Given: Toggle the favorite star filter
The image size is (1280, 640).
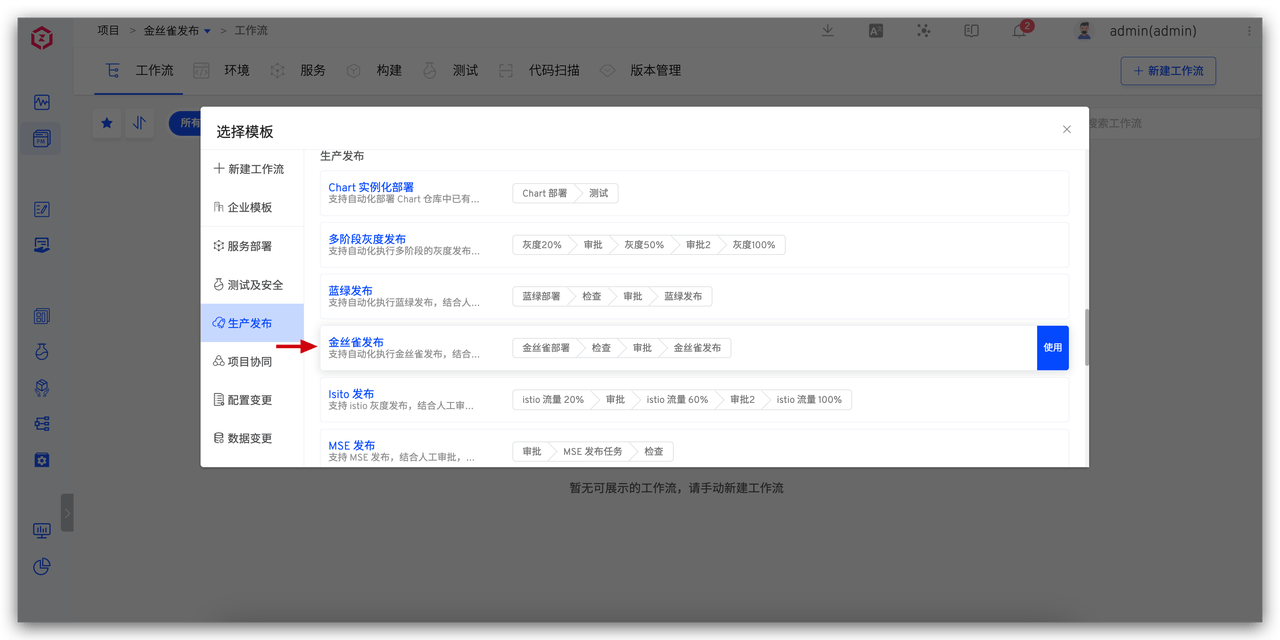Looking at the screenshot, I should click(x=107, y=123).
